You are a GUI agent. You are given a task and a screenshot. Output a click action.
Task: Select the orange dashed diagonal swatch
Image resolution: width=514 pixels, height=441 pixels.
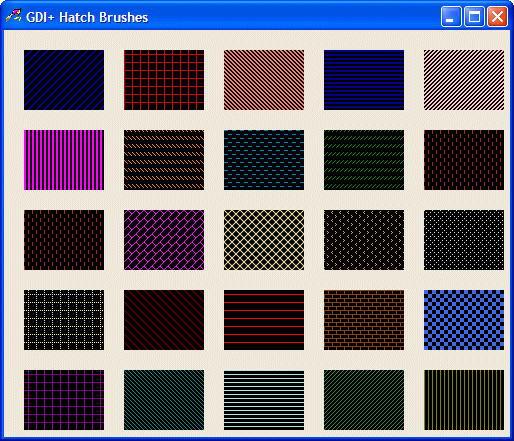tap(164, 160)
